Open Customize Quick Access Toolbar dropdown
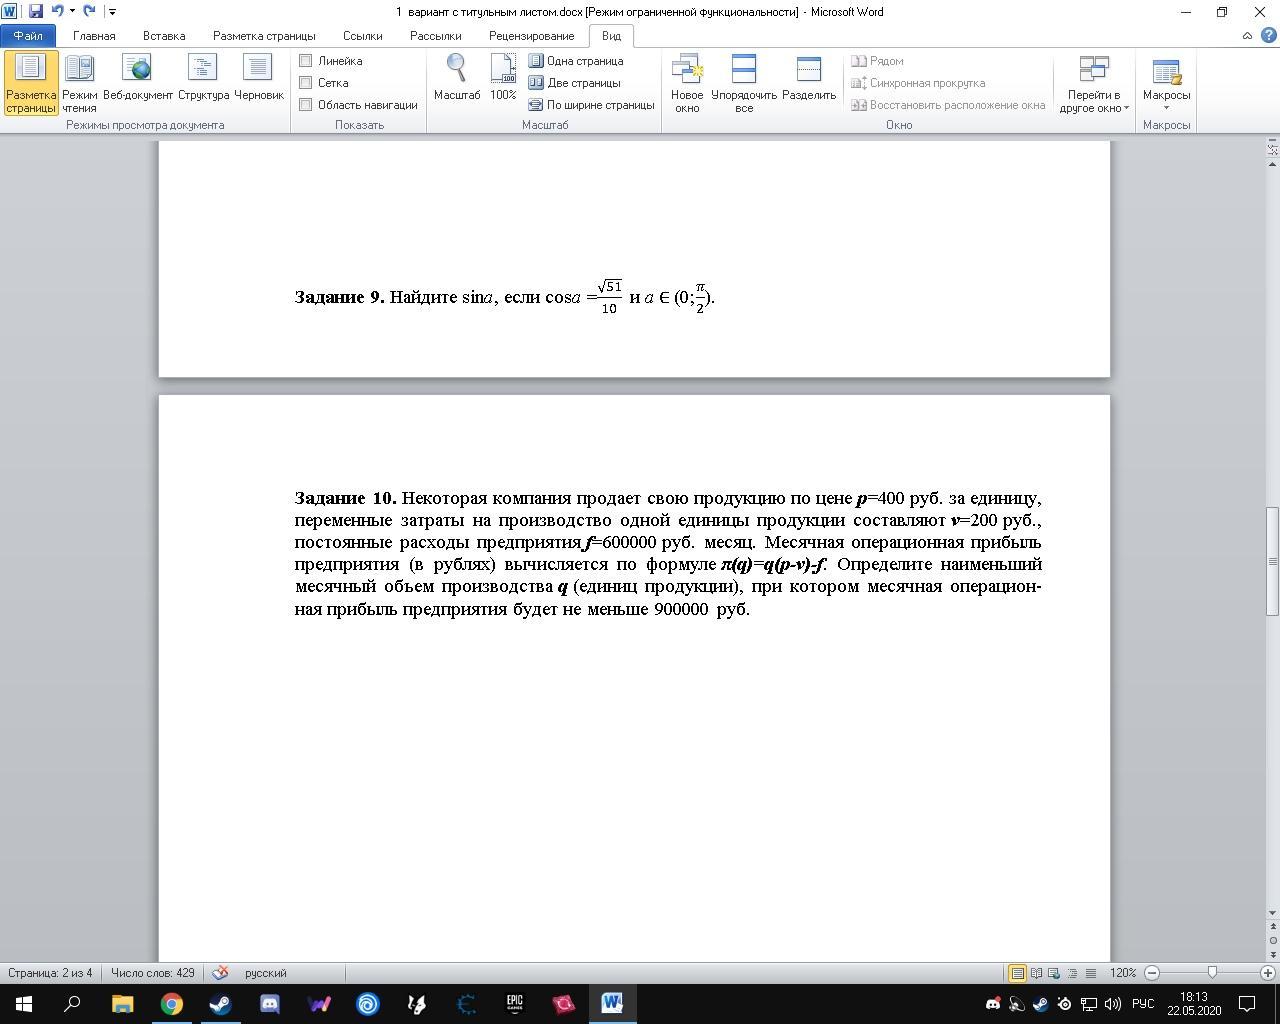Image resolution: width=1280 pixels, height=1024 pixels. click(112, 12)
